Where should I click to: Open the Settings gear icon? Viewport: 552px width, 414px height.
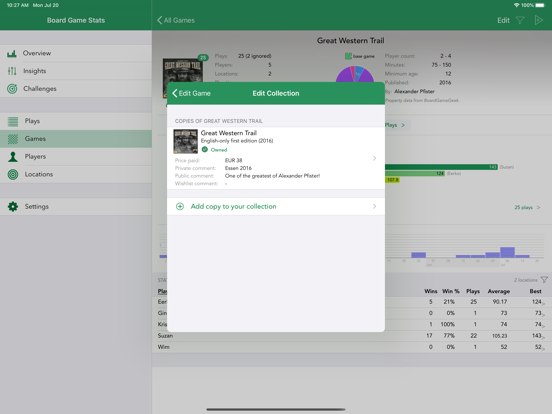13,207
